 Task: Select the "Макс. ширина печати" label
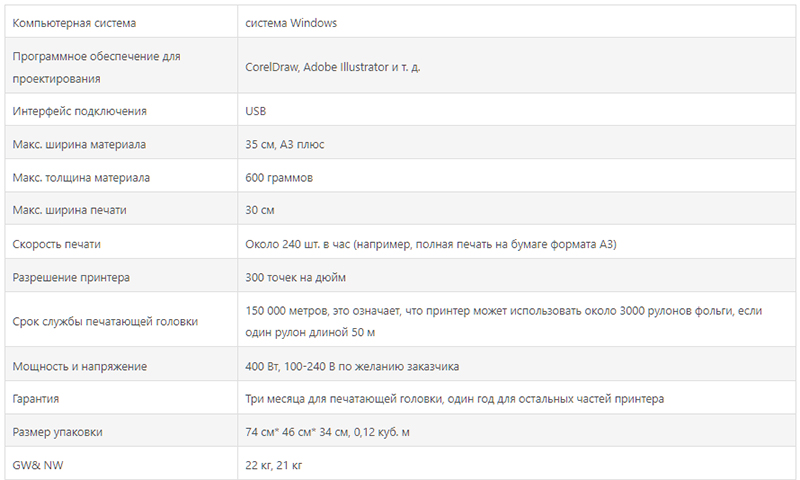tap(70, 210)
